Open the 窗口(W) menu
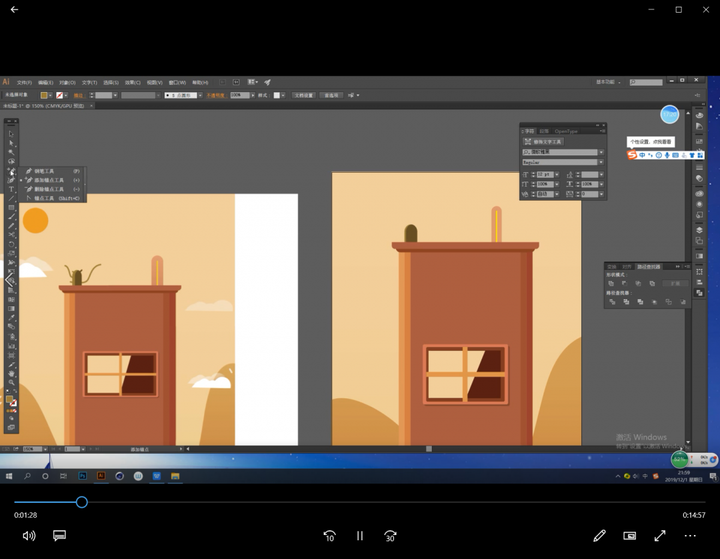Image resolution: width=720 pixels, height=559 pixels. coord(177,83)
